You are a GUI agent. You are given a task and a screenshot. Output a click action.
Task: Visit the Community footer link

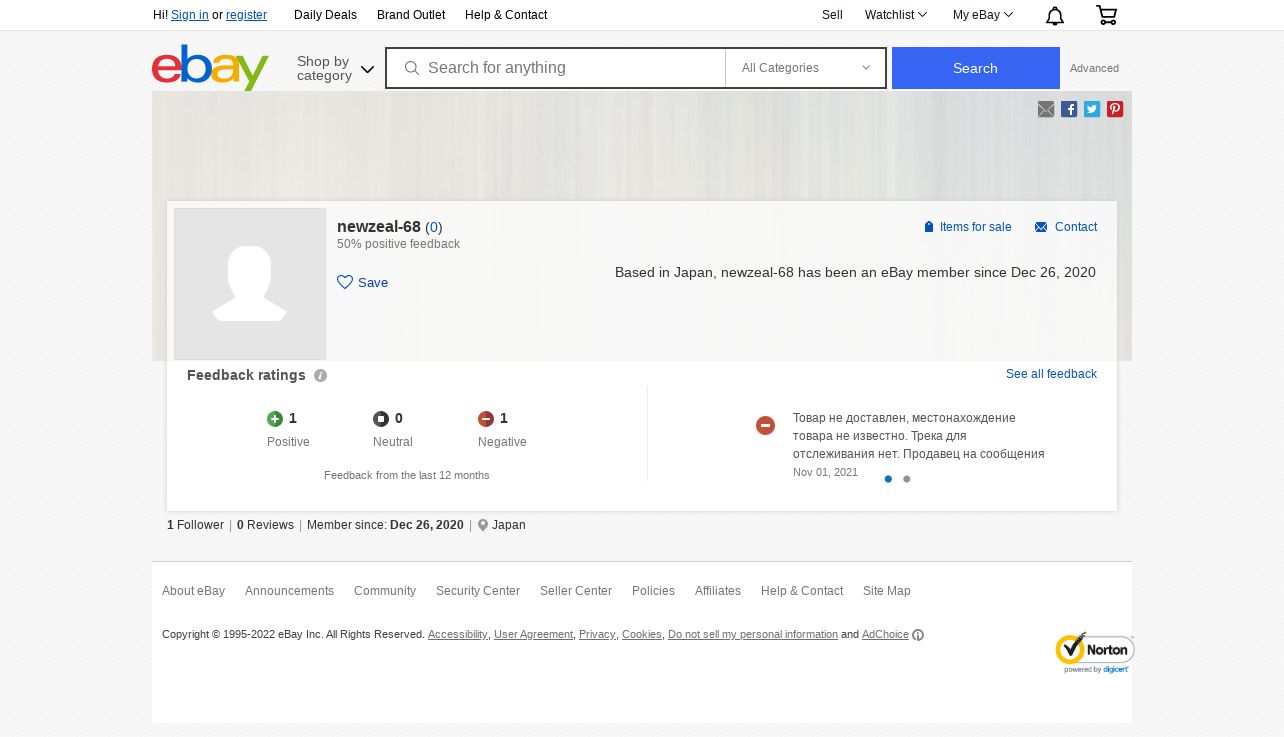tap(385, 591)
